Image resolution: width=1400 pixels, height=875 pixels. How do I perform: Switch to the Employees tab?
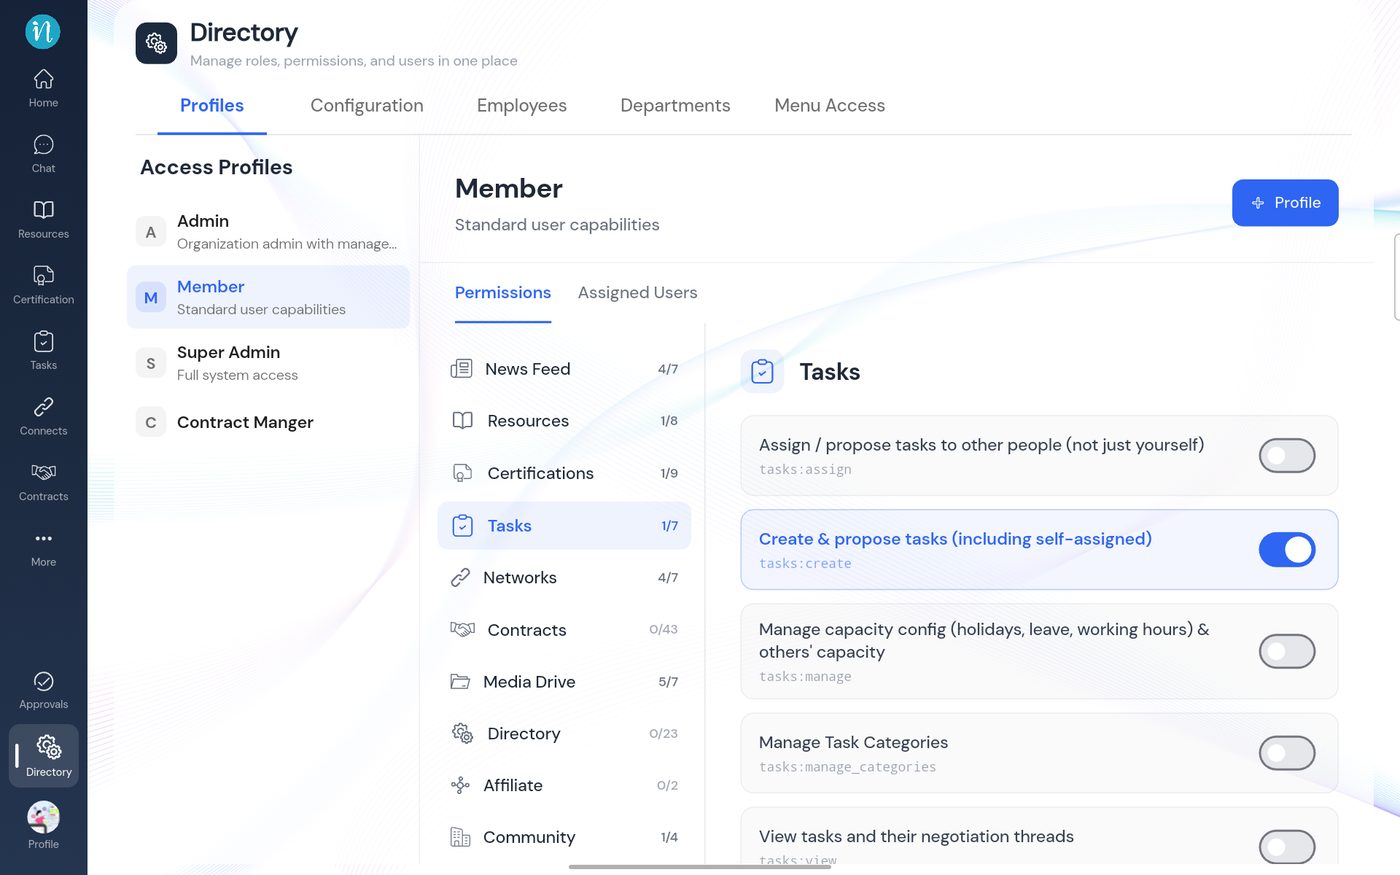(522, 106)
